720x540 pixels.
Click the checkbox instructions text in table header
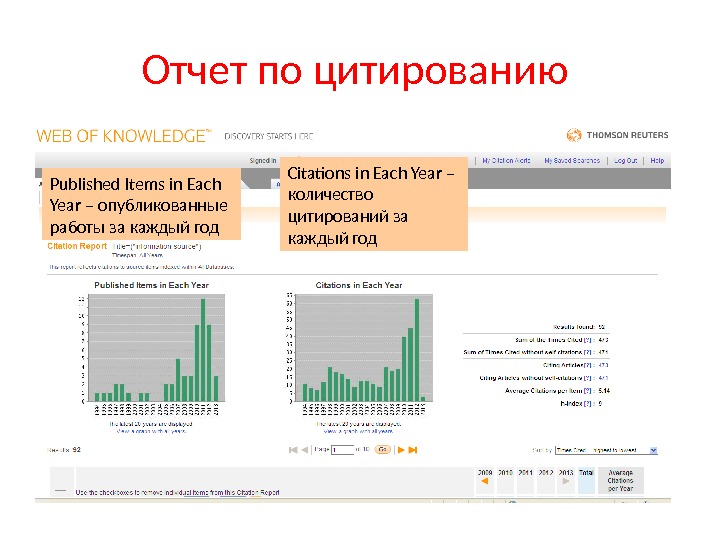tap(177, 493)
